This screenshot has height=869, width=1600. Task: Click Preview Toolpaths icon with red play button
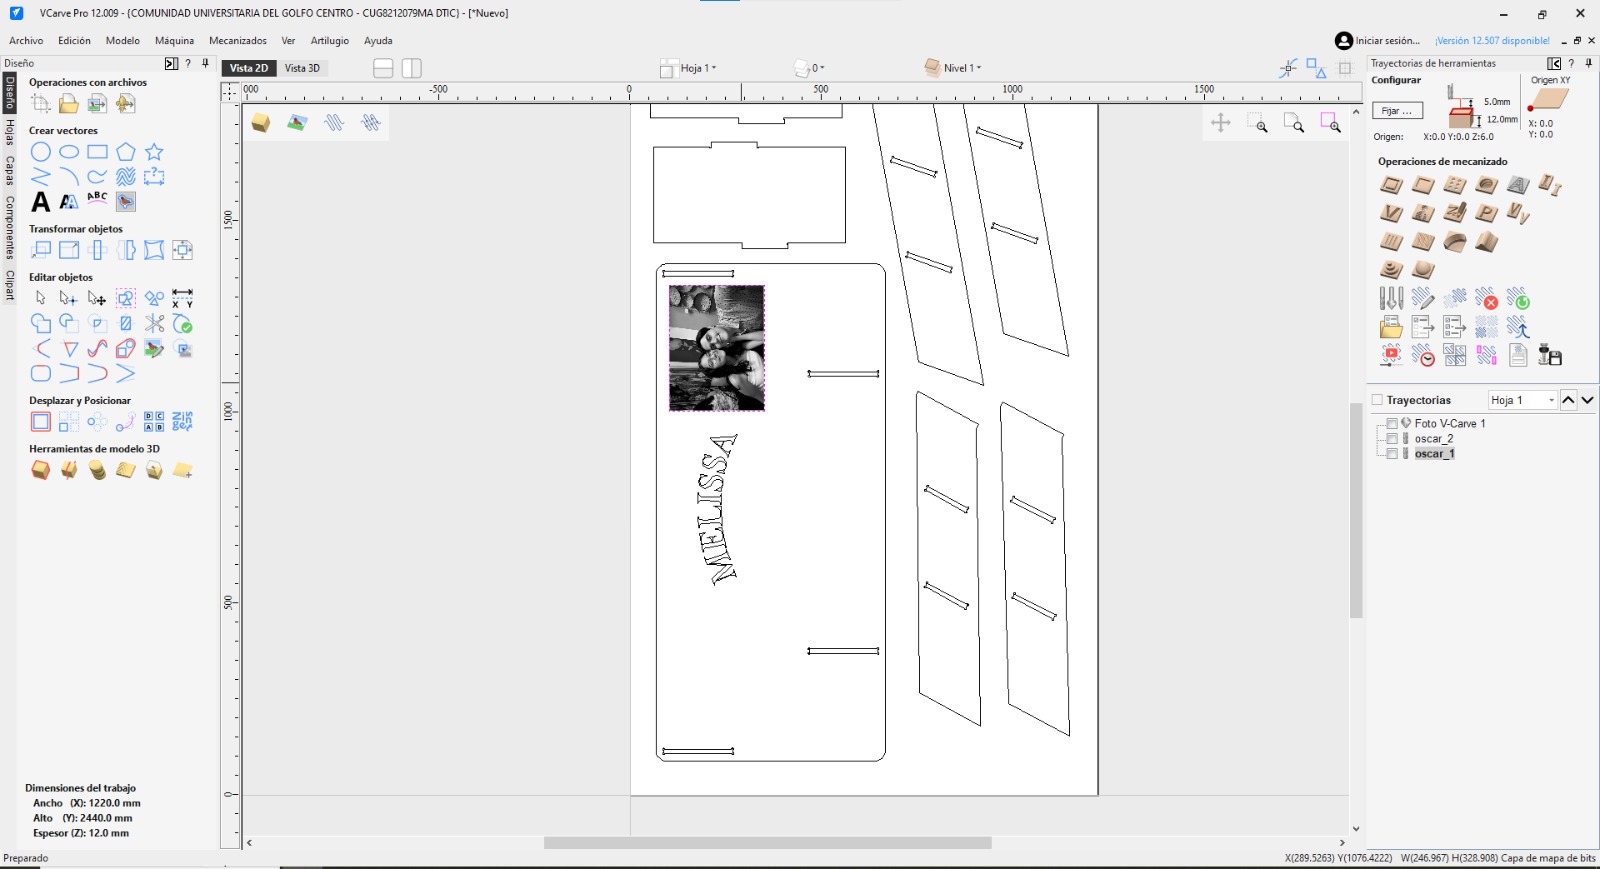[x=1391, y=355]
